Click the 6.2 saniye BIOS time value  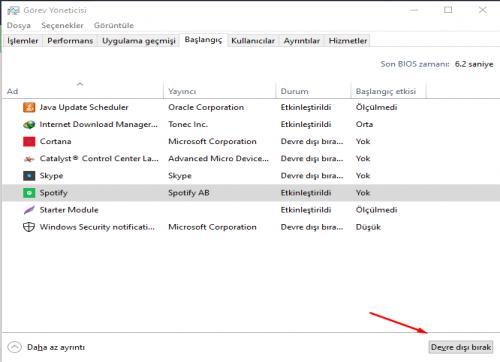point(474,64)
